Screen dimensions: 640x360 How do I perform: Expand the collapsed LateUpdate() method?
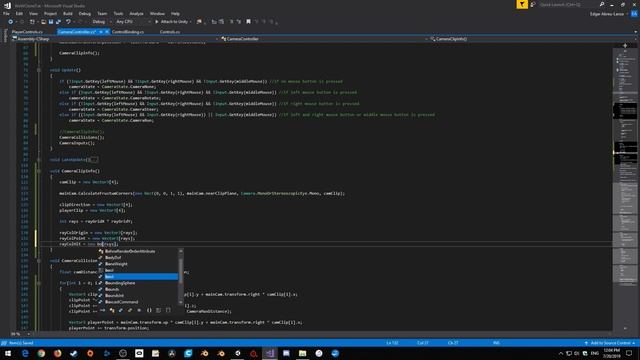pos(39,160)
